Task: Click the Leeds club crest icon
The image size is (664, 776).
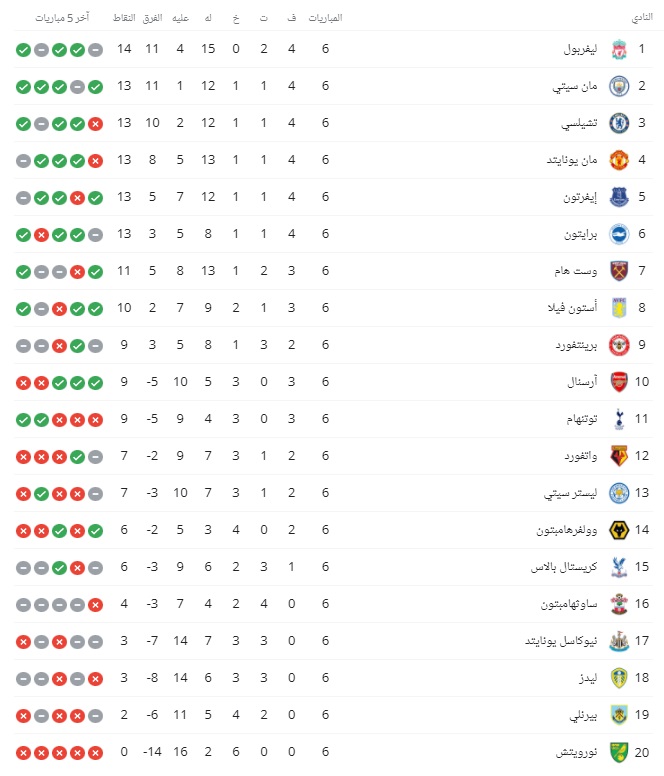Action: pyautogui.click(x=619, y=678)
